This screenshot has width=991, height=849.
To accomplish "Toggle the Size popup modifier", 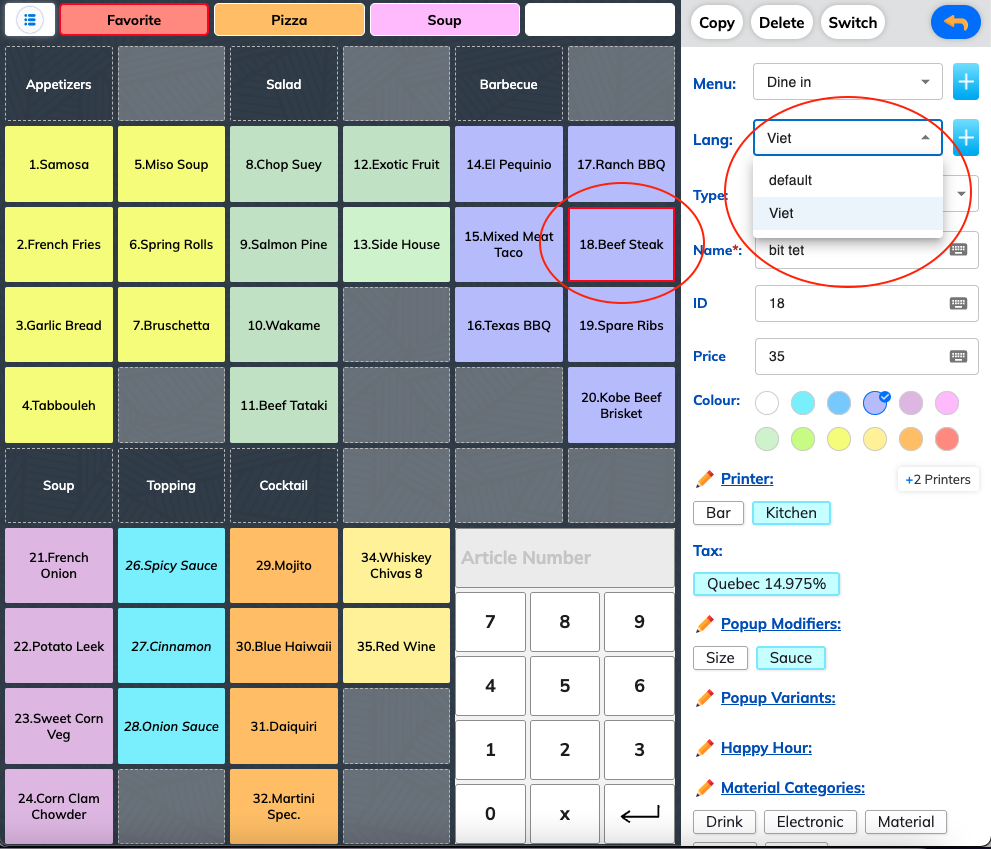I will (720, 657).
